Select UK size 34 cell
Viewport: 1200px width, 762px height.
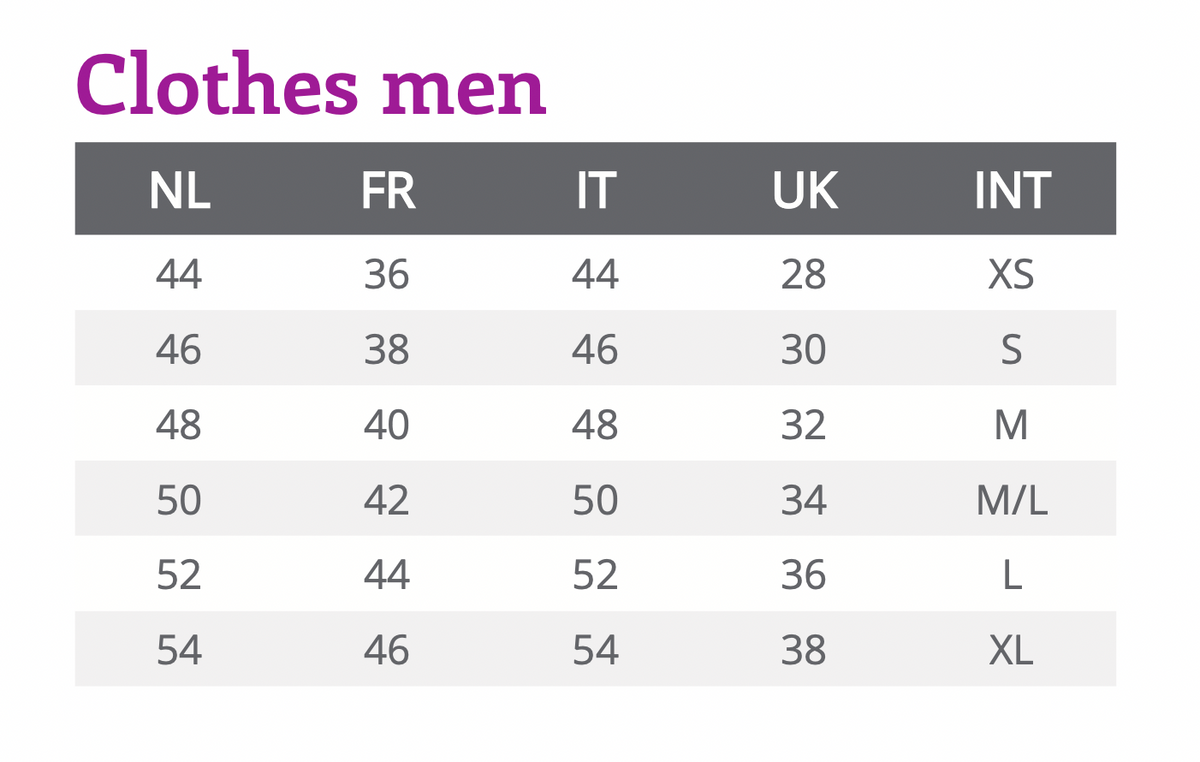[x=804, y=500]
